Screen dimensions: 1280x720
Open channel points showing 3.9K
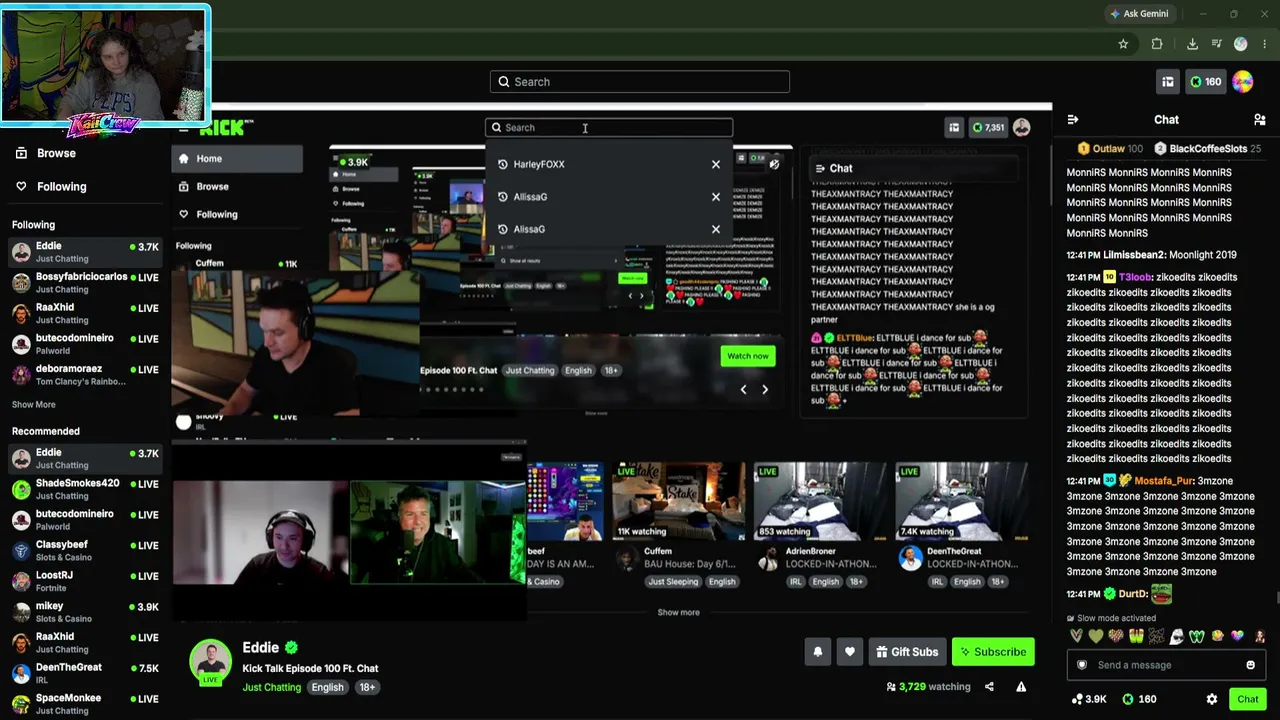point(1088,699)
